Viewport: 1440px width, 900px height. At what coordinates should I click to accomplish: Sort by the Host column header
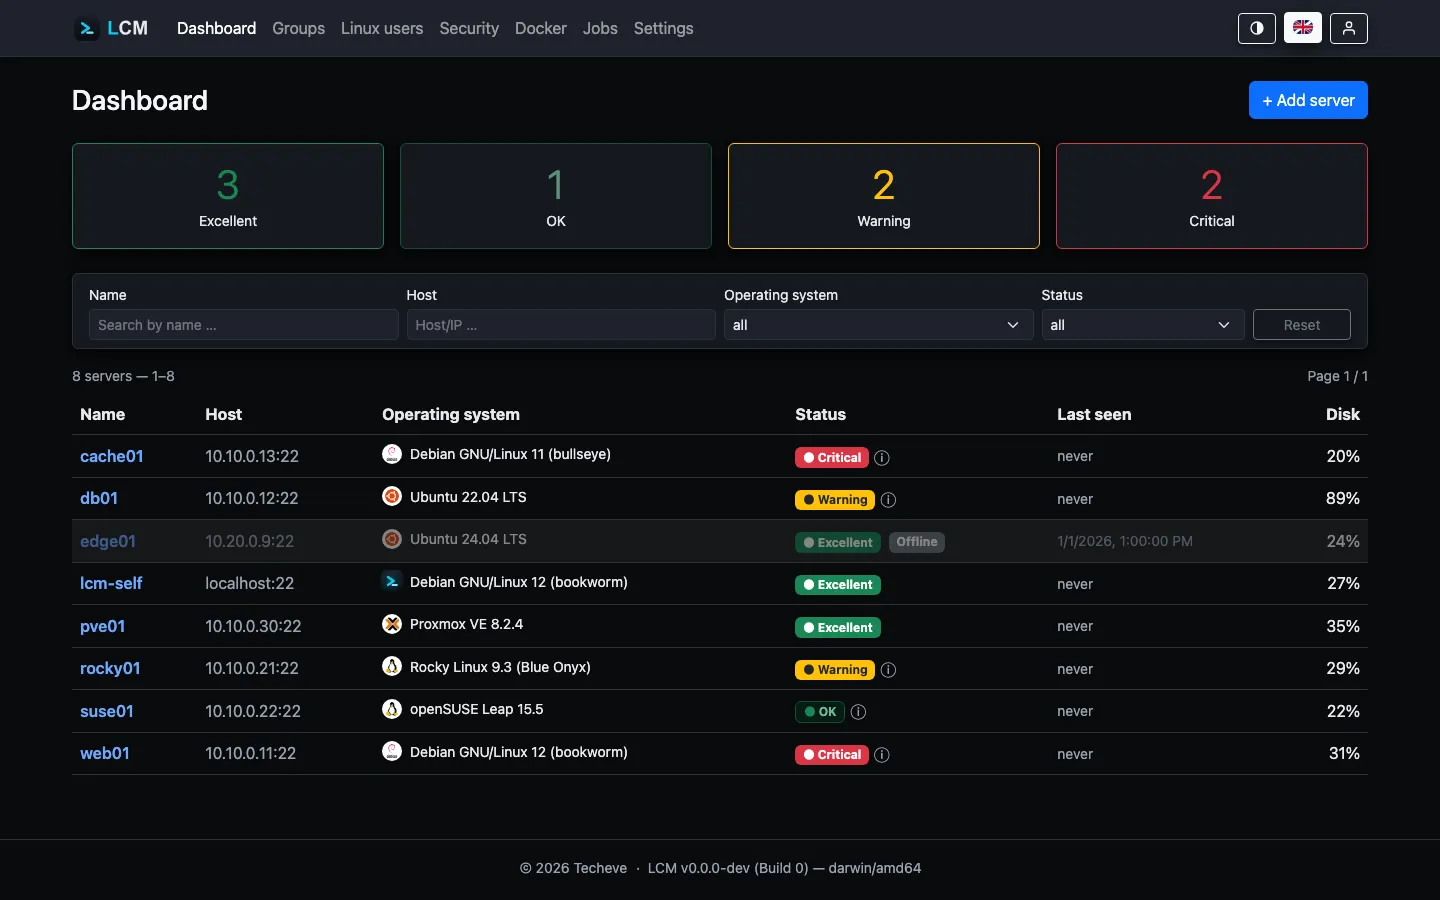pyautogui.click(x=224, y=414)
